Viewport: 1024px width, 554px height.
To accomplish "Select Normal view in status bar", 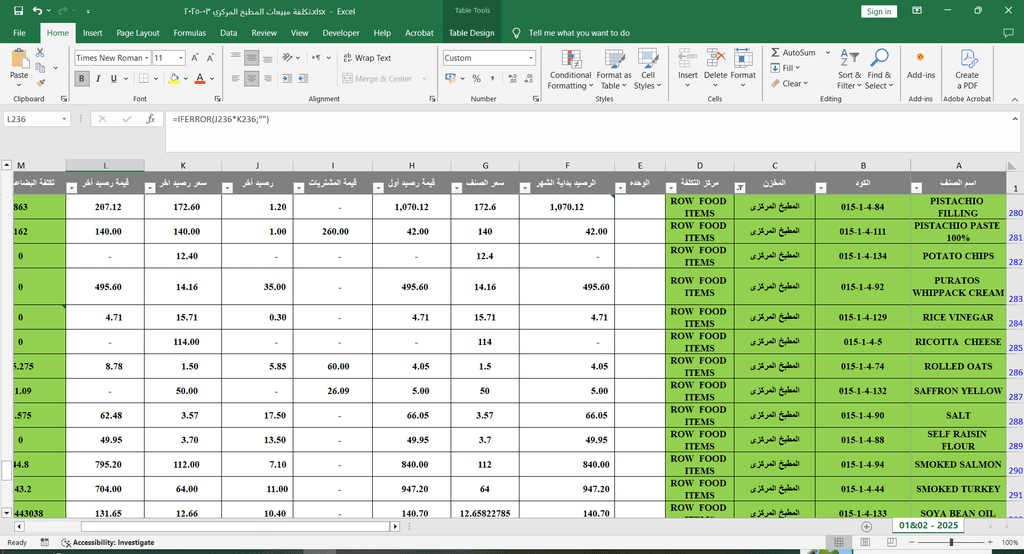I will pyautogui.click(x=839, y=542).
